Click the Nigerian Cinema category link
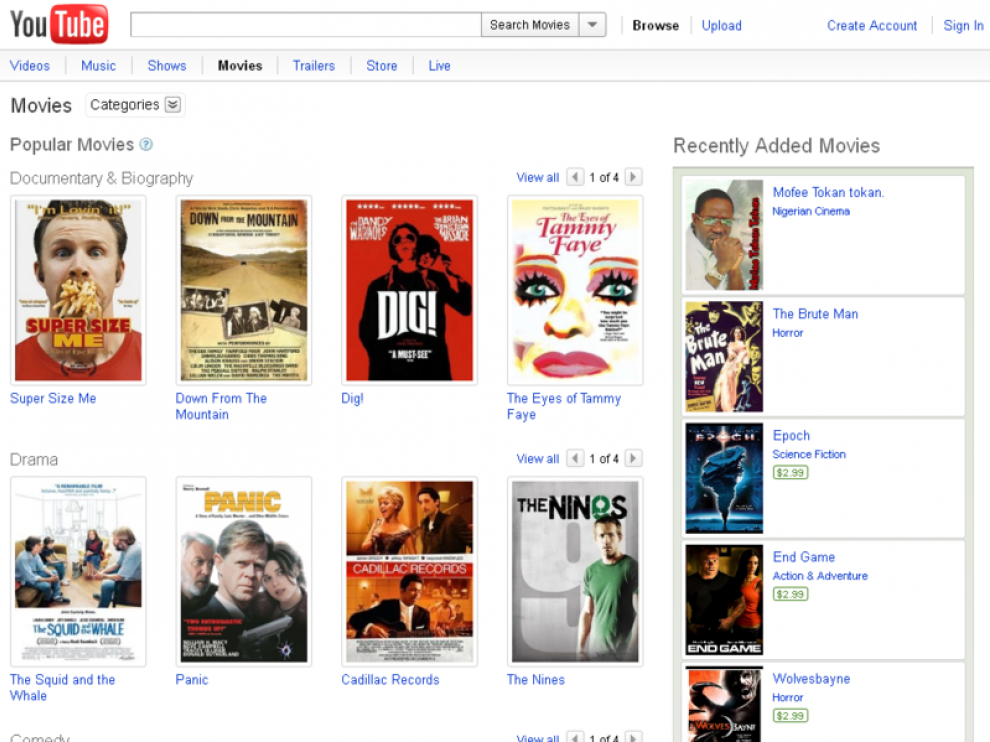This screenshot has height=742, width=990. coord(811,211)
